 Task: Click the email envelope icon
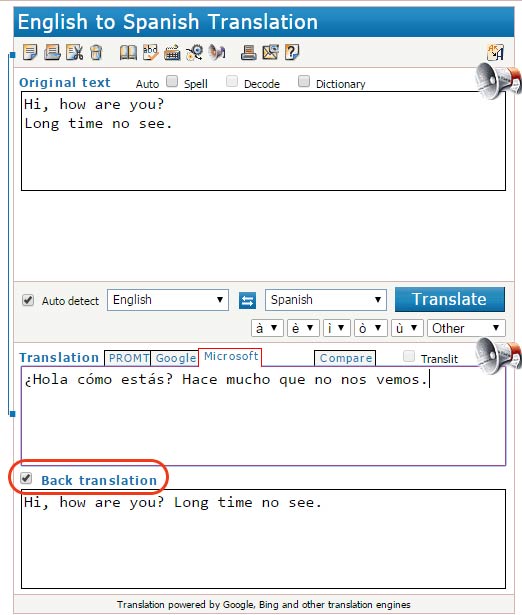[x=271, y=52]
